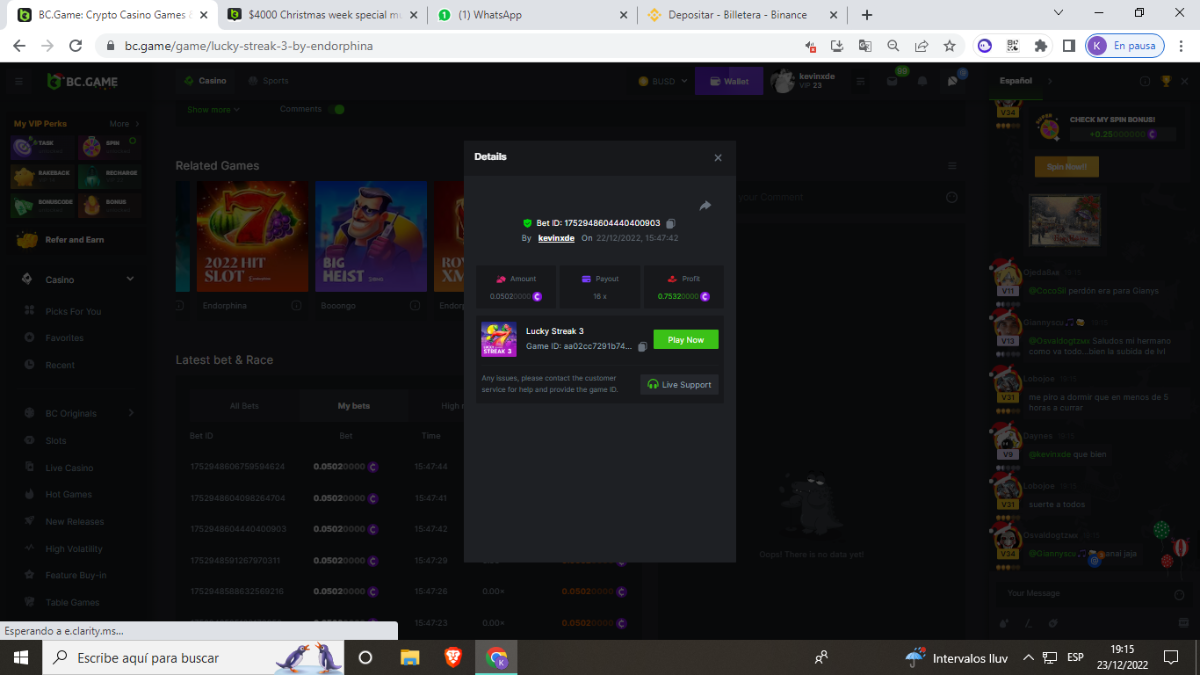Screen dimensions: 1200x675
Task: Open the notifications bell icon
Action: (922, 81)
